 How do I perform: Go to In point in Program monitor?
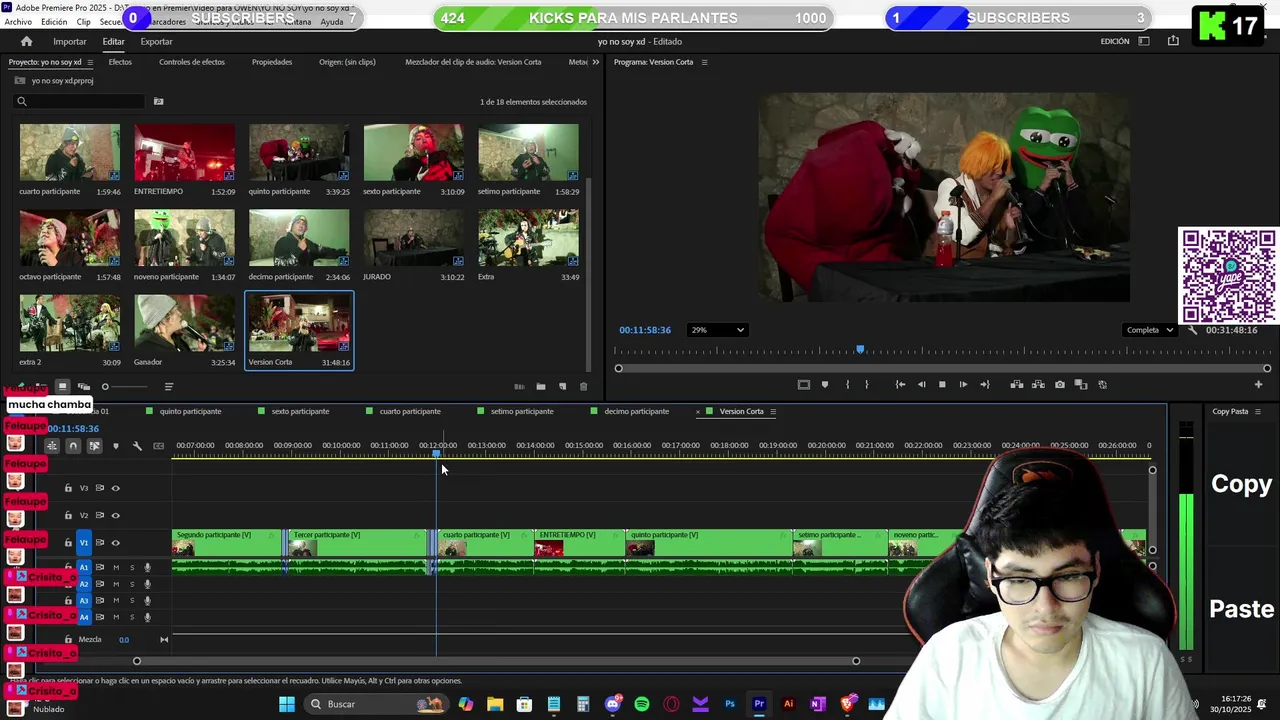tap(900, 385)
